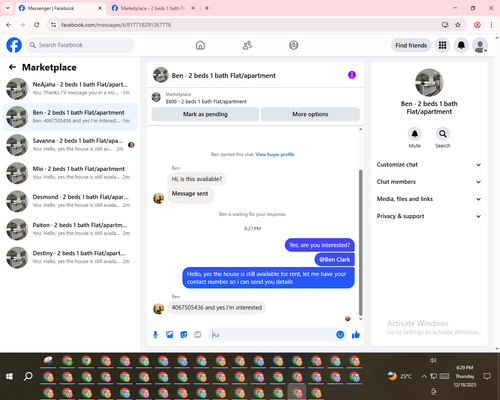Open Destiny conversation
The height and width of the screenshot is (400, 500).
click(70, 257)
